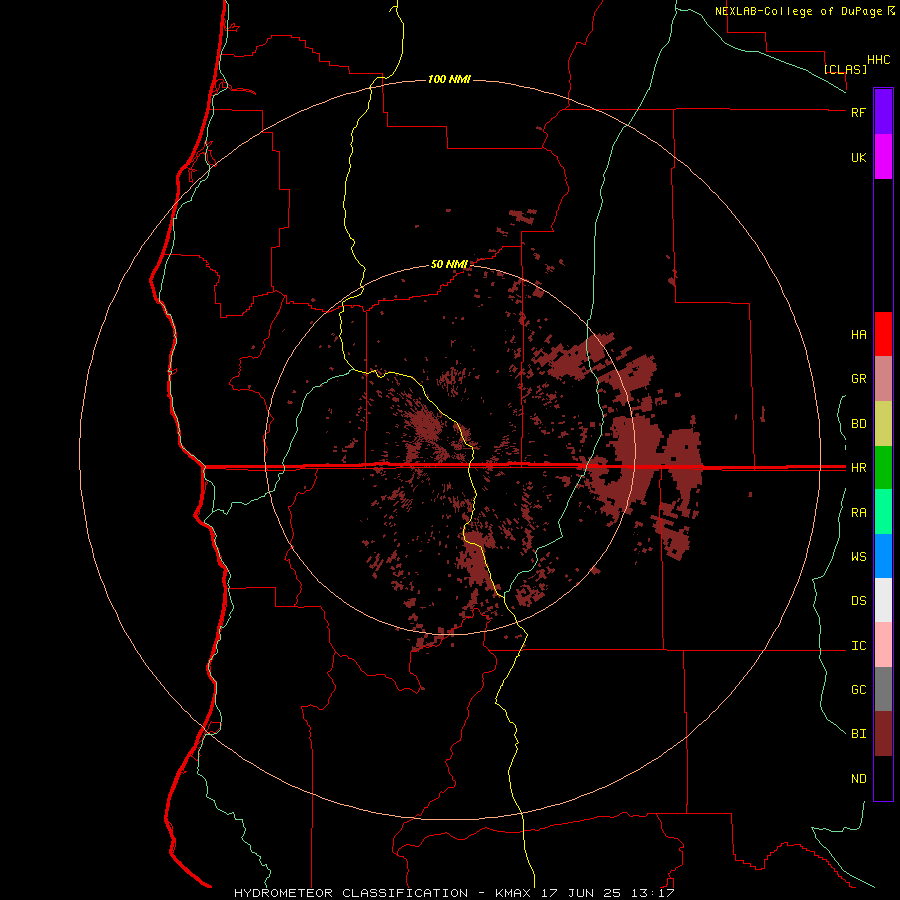Click the RF purple legend swatch
Viewport: 900px width, 900px height.
click(883, 112)
